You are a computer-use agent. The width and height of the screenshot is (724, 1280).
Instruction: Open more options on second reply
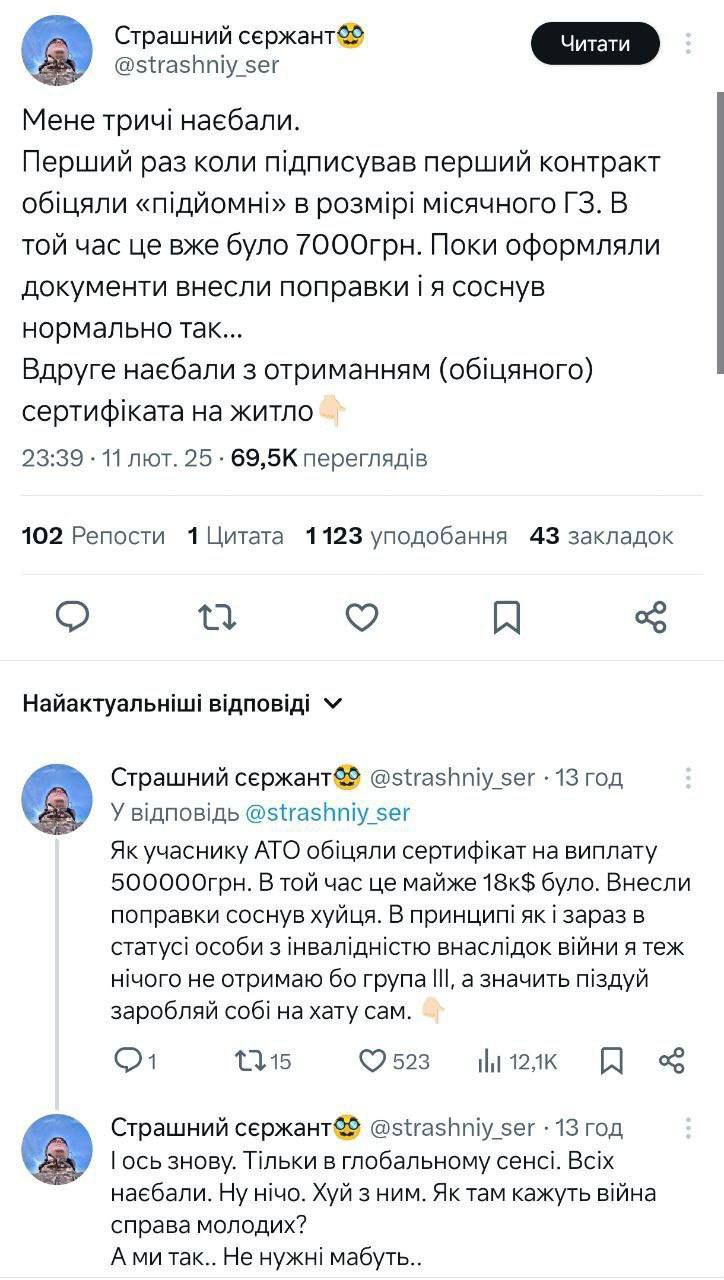(689, 1128)
